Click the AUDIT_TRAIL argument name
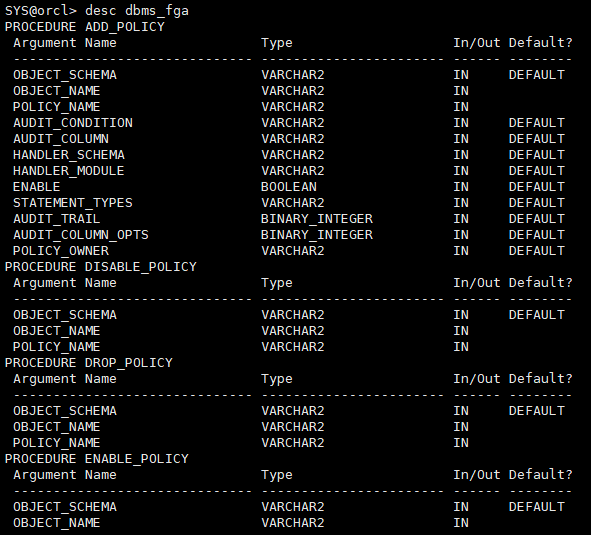Screen dimensions: 591x535 pyautogui.click(x=57, y=219)
